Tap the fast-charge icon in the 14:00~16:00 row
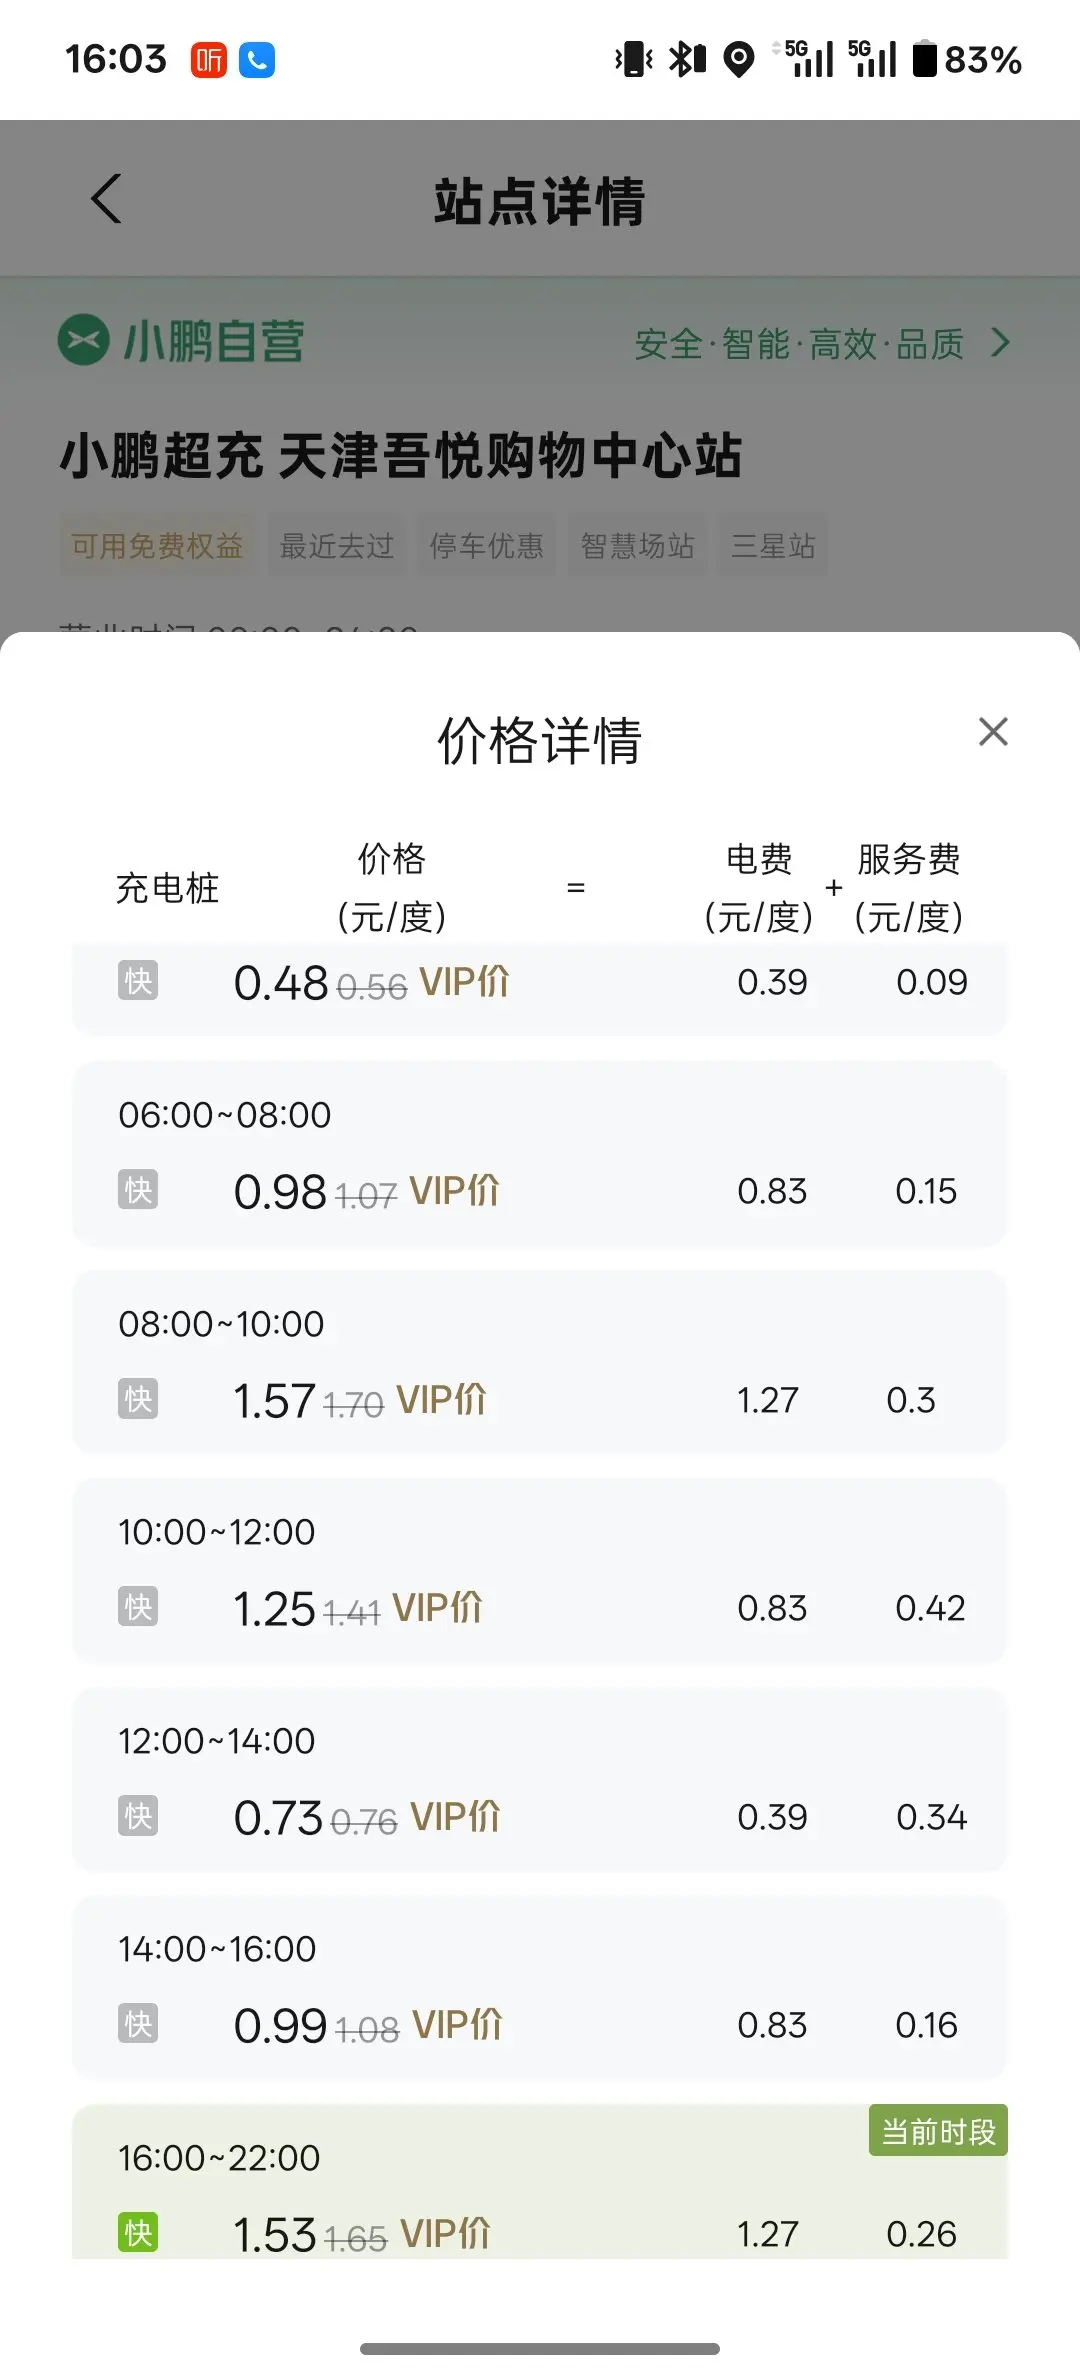The image size is (1080, 2376). point(138,2024)
